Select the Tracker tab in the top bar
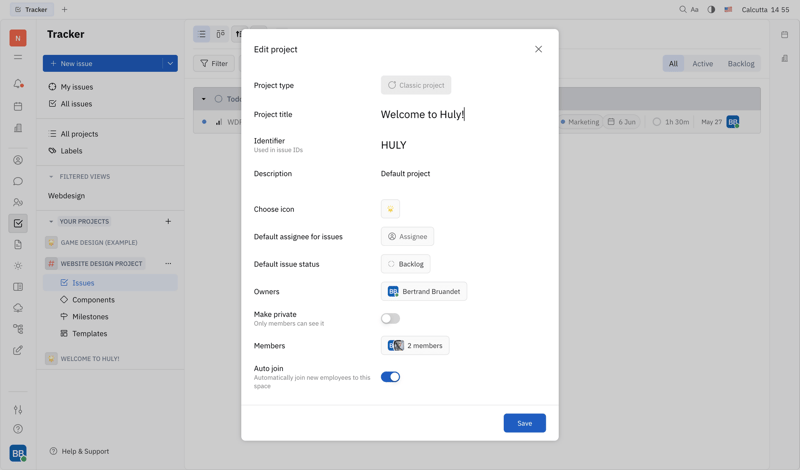 (32, 9)
